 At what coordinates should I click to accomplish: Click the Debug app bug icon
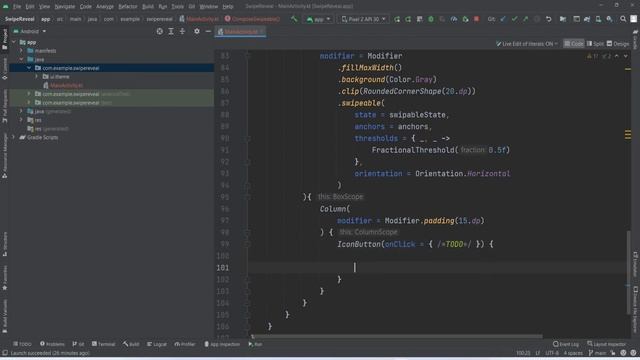431,19
